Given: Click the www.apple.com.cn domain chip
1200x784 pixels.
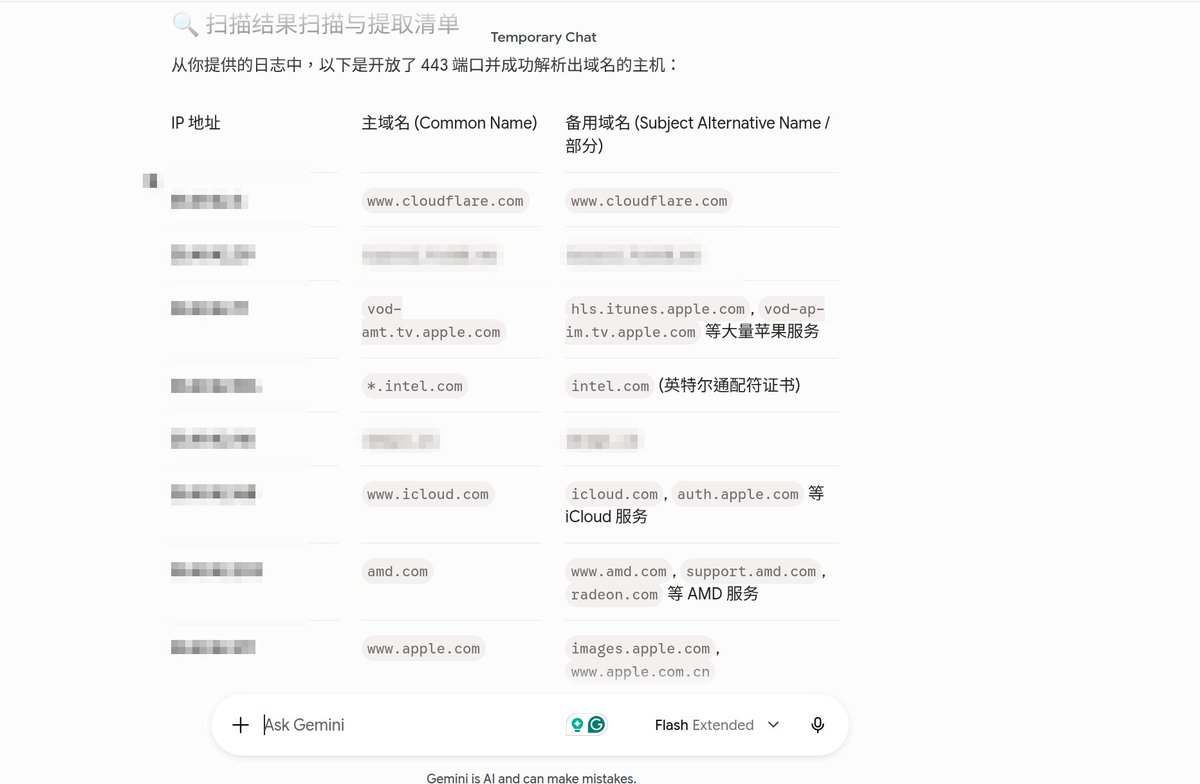Looking at the screenshot, I should click(x=640, y=672).
